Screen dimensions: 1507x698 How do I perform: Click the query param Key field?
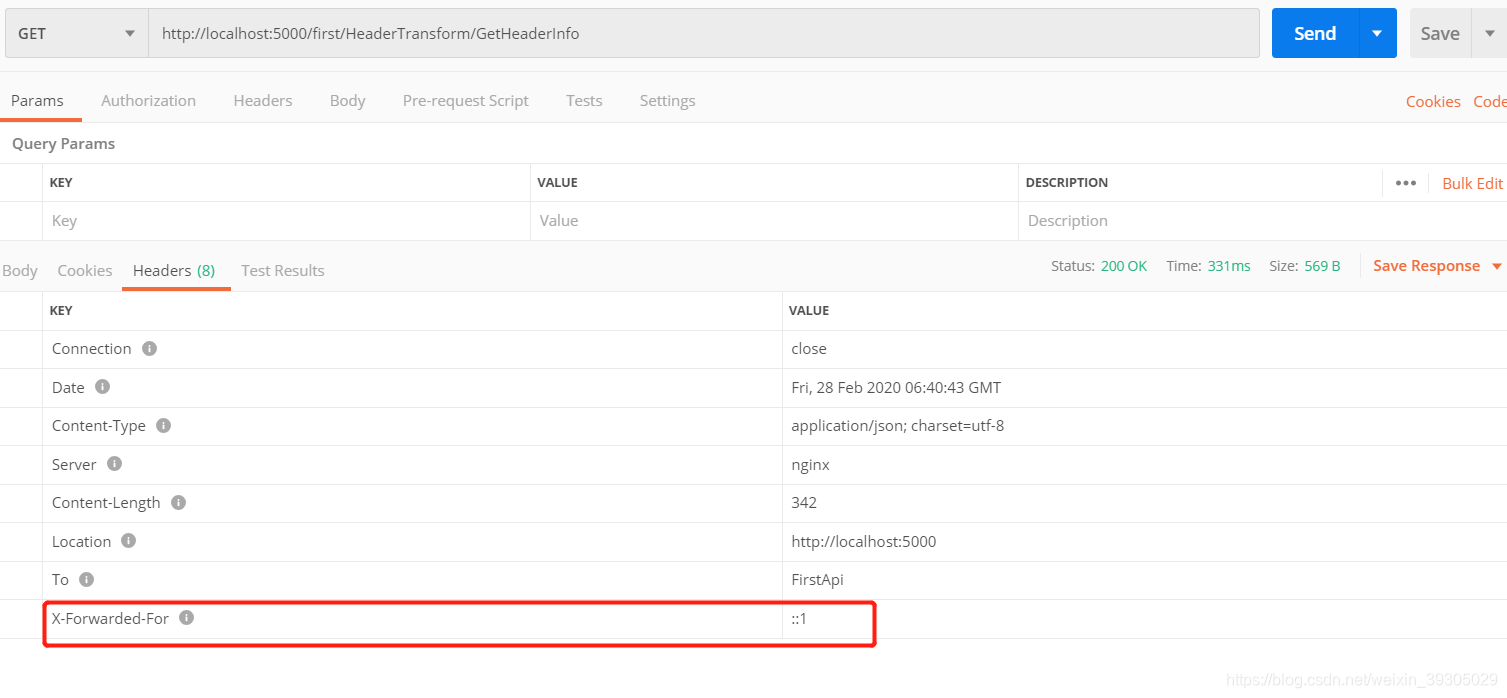[x=286, y=221]
